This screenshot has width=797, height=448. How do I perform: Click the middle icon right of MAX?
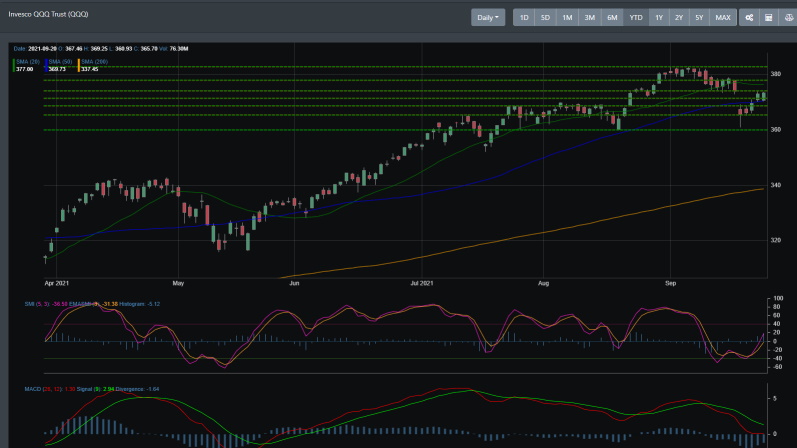(768, 17)
